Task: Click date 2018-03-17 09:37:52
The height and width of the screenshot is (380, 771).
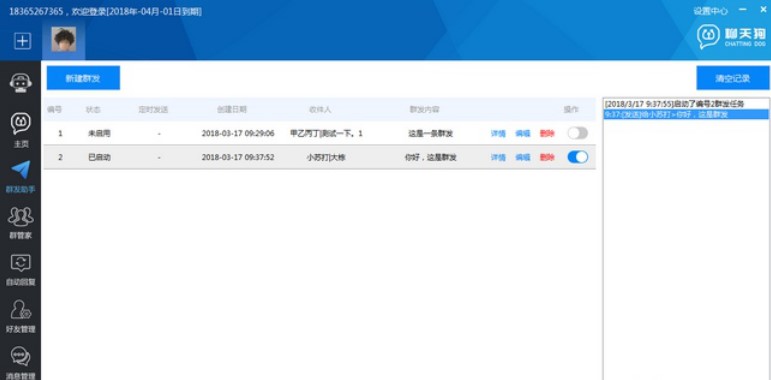Action: coord(238,158)
